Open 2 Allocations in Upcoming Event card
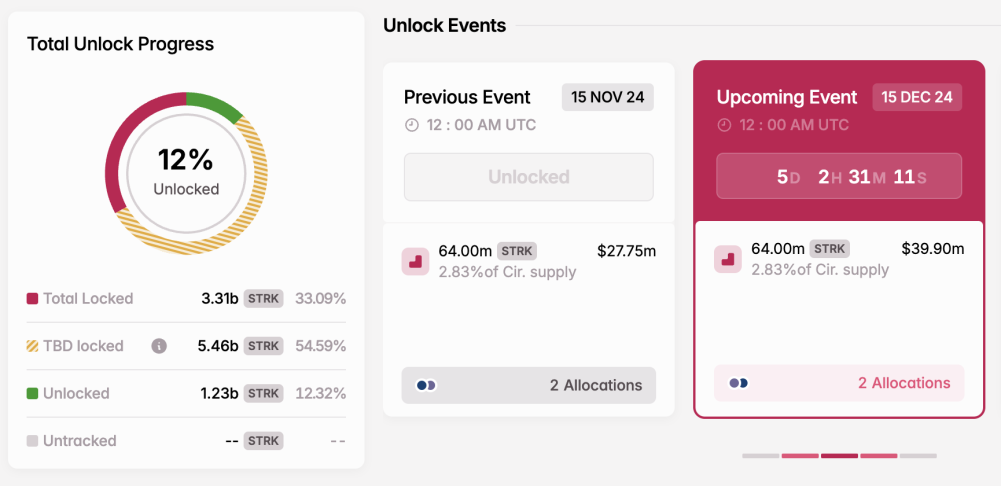The height and width of the screenshot is (486, 1001). (839, 383)
